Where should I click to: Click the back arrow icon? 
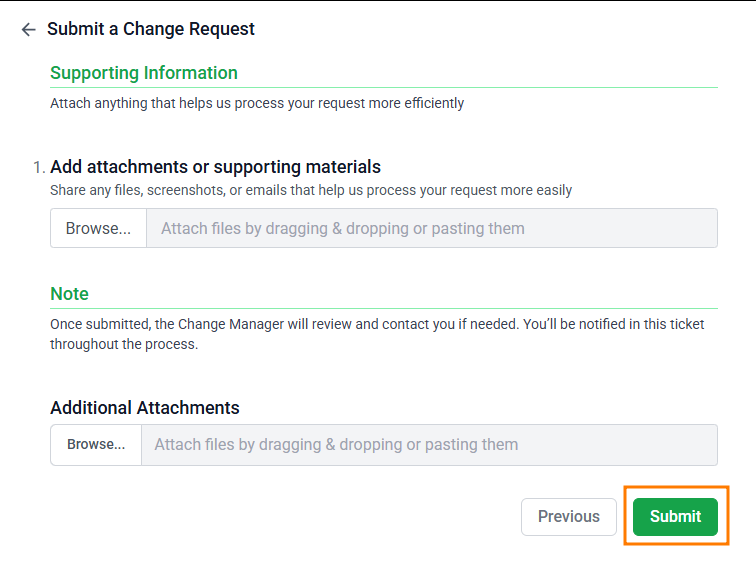click(28, 30)
